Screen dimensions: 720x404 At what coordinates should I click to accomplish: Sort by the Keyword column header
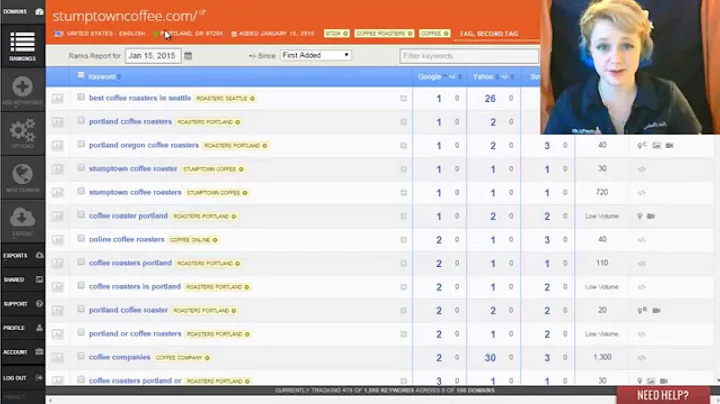[104, 77]
